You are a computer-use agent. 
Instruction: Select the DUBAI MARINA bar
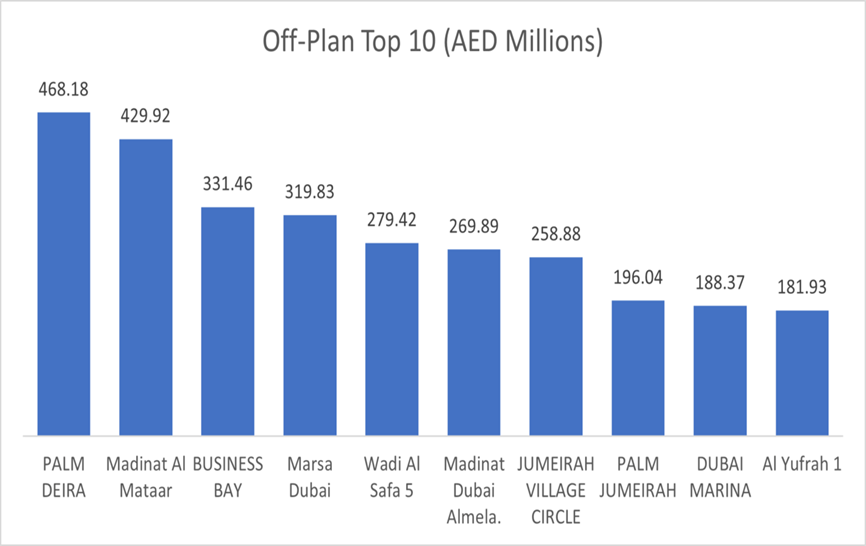coord(720,370)
